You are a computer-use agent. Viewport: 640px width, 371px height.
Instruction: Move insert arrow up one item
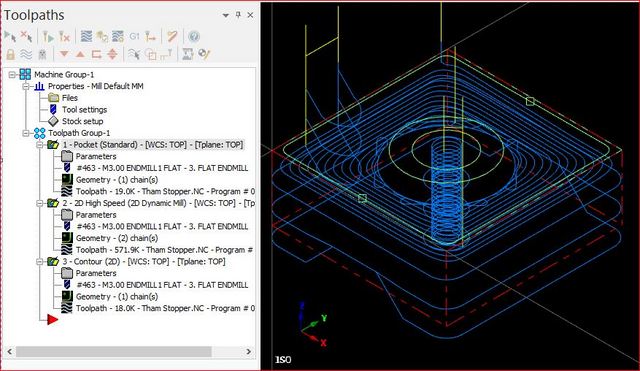pos(80,54)
